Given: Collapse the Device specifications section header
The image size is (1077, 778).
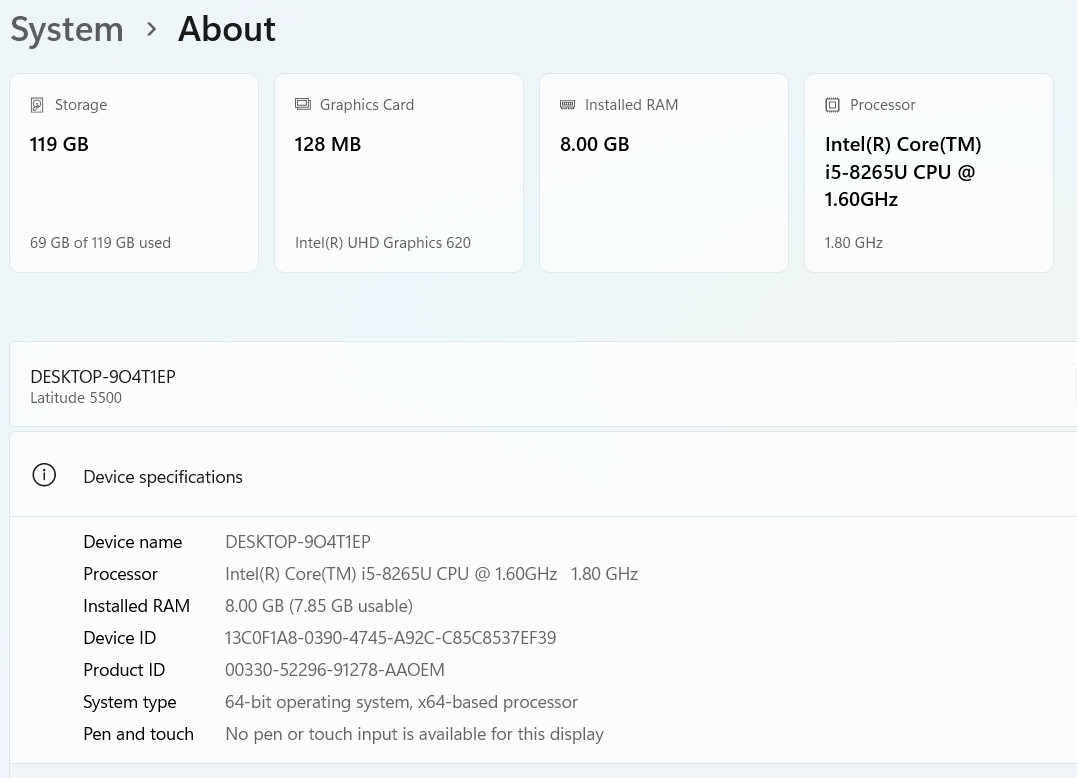Looking at the screenshot, I should click(540, 476).
